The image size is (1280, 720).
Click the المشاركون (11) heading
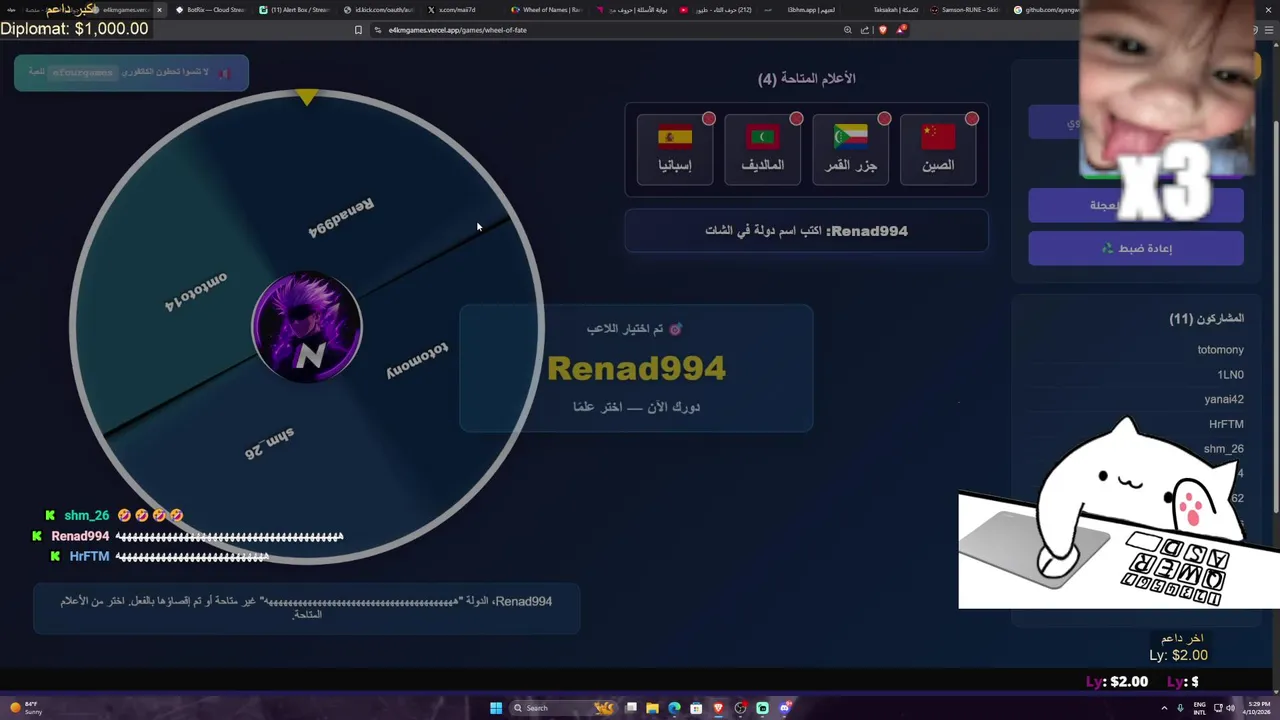click(1207, 318)
